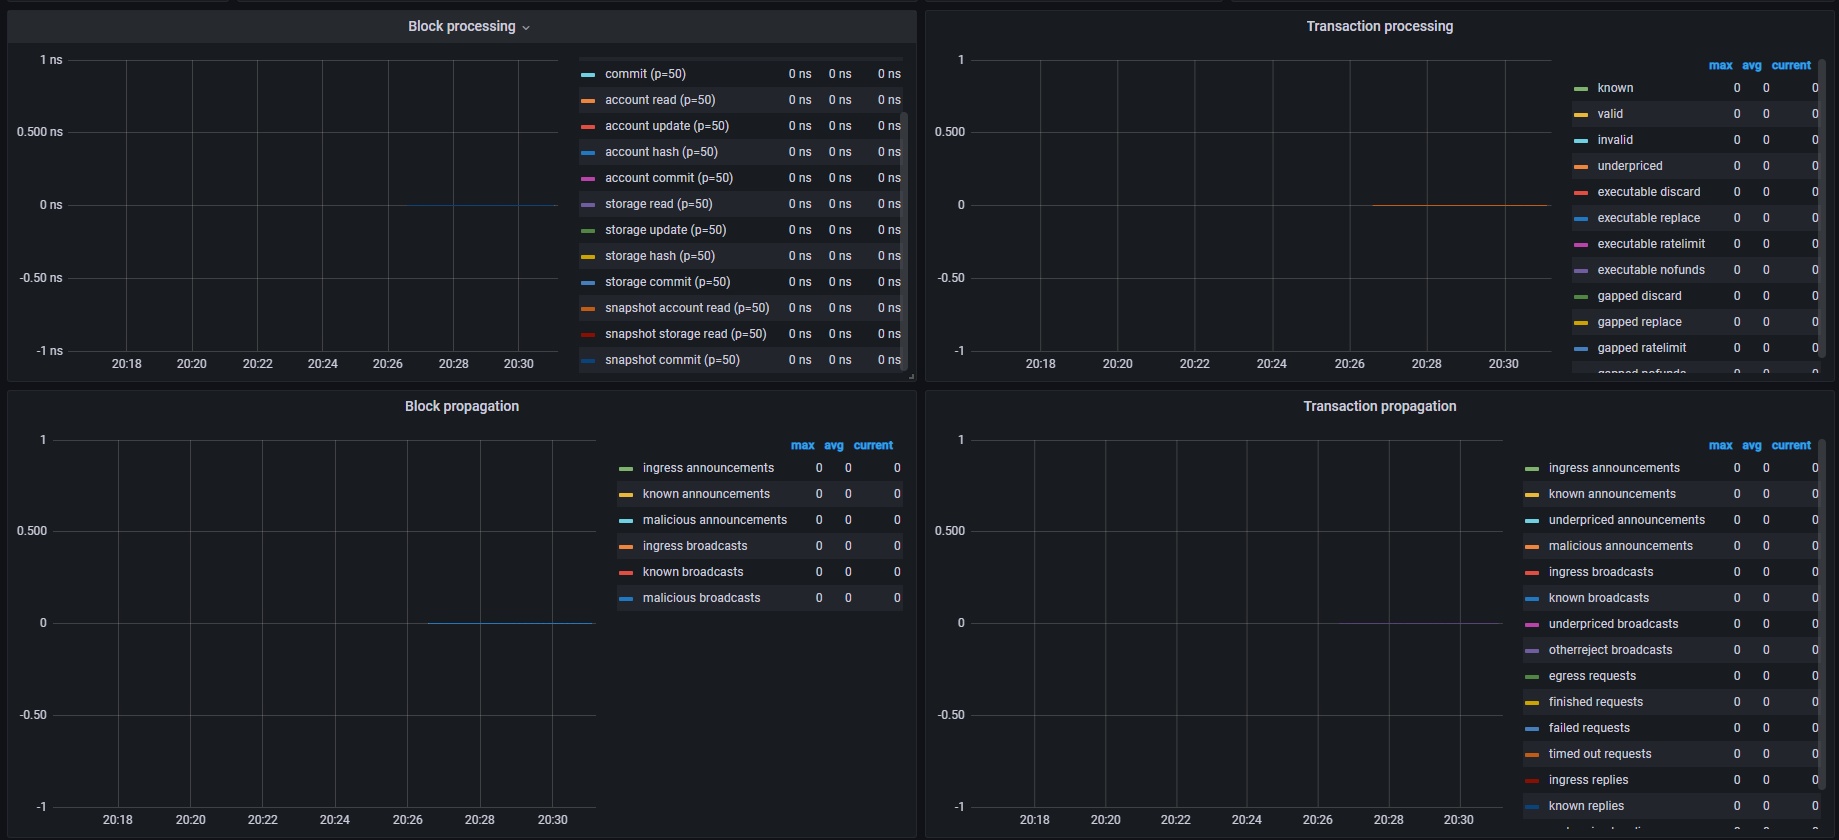Toggle the storage read (p=50) series
Screen dimensions: 1839x840
658,204
